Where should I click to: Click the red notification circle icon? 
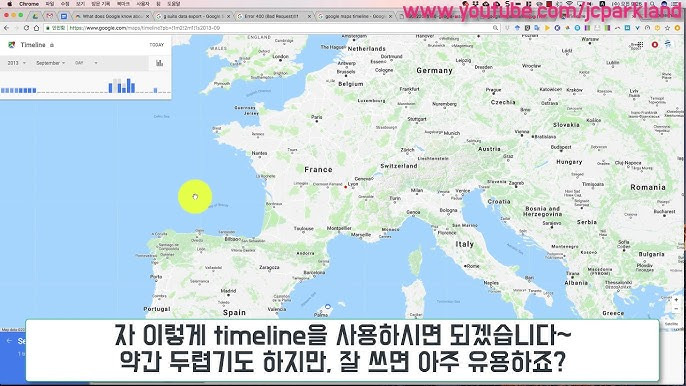tap(655, 45)
